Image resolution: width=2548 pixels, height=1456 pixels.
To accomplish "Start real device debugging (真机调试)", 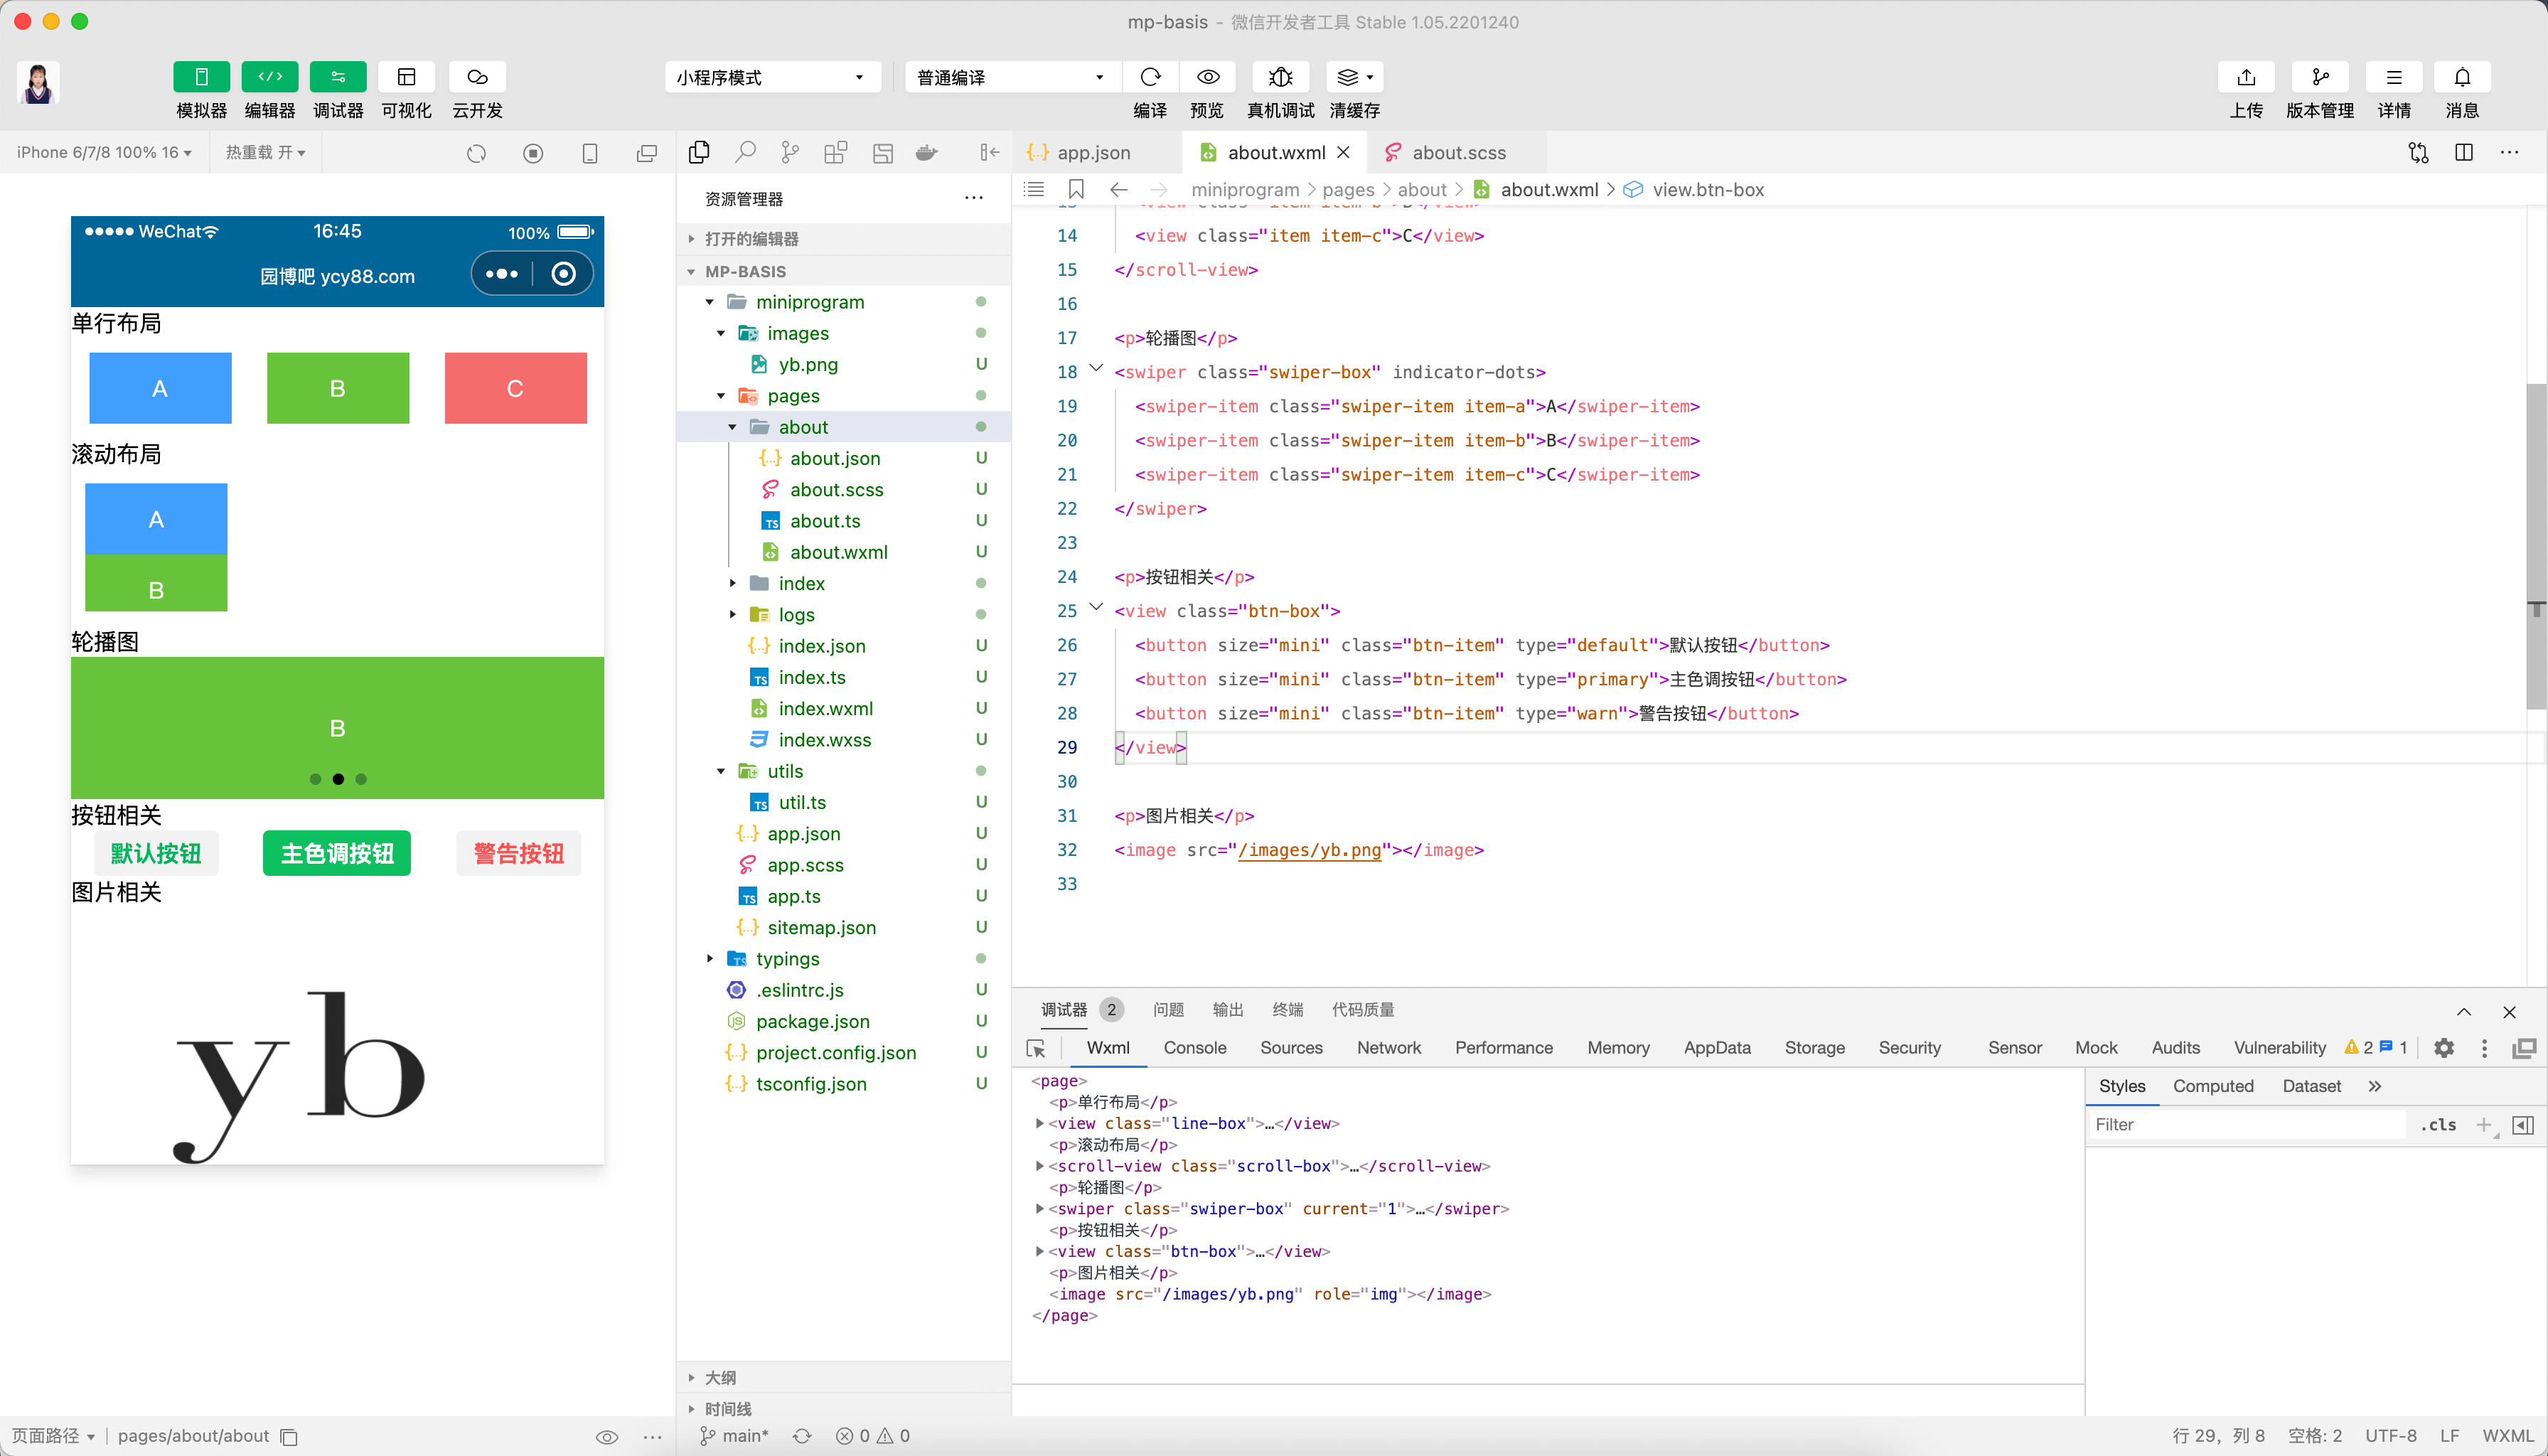I will (1280, 77).
